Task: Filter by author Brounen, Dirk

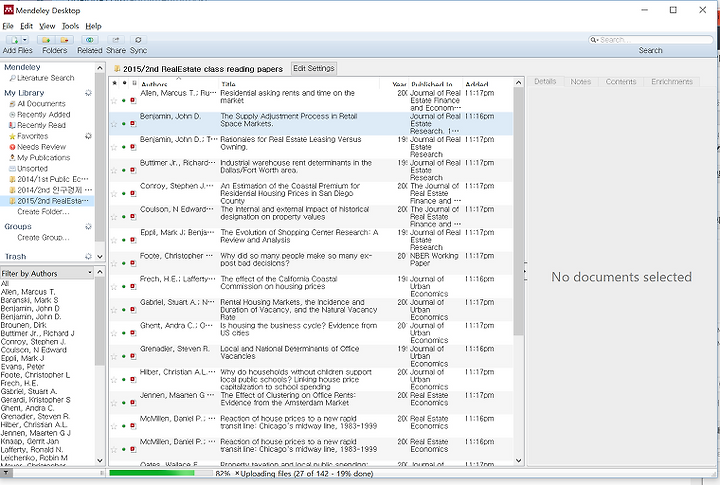Action: point(23,325)
